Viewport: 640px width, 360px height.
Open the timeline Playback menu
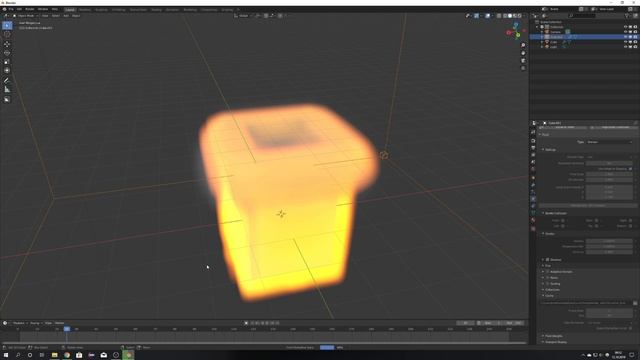[18, 323]
